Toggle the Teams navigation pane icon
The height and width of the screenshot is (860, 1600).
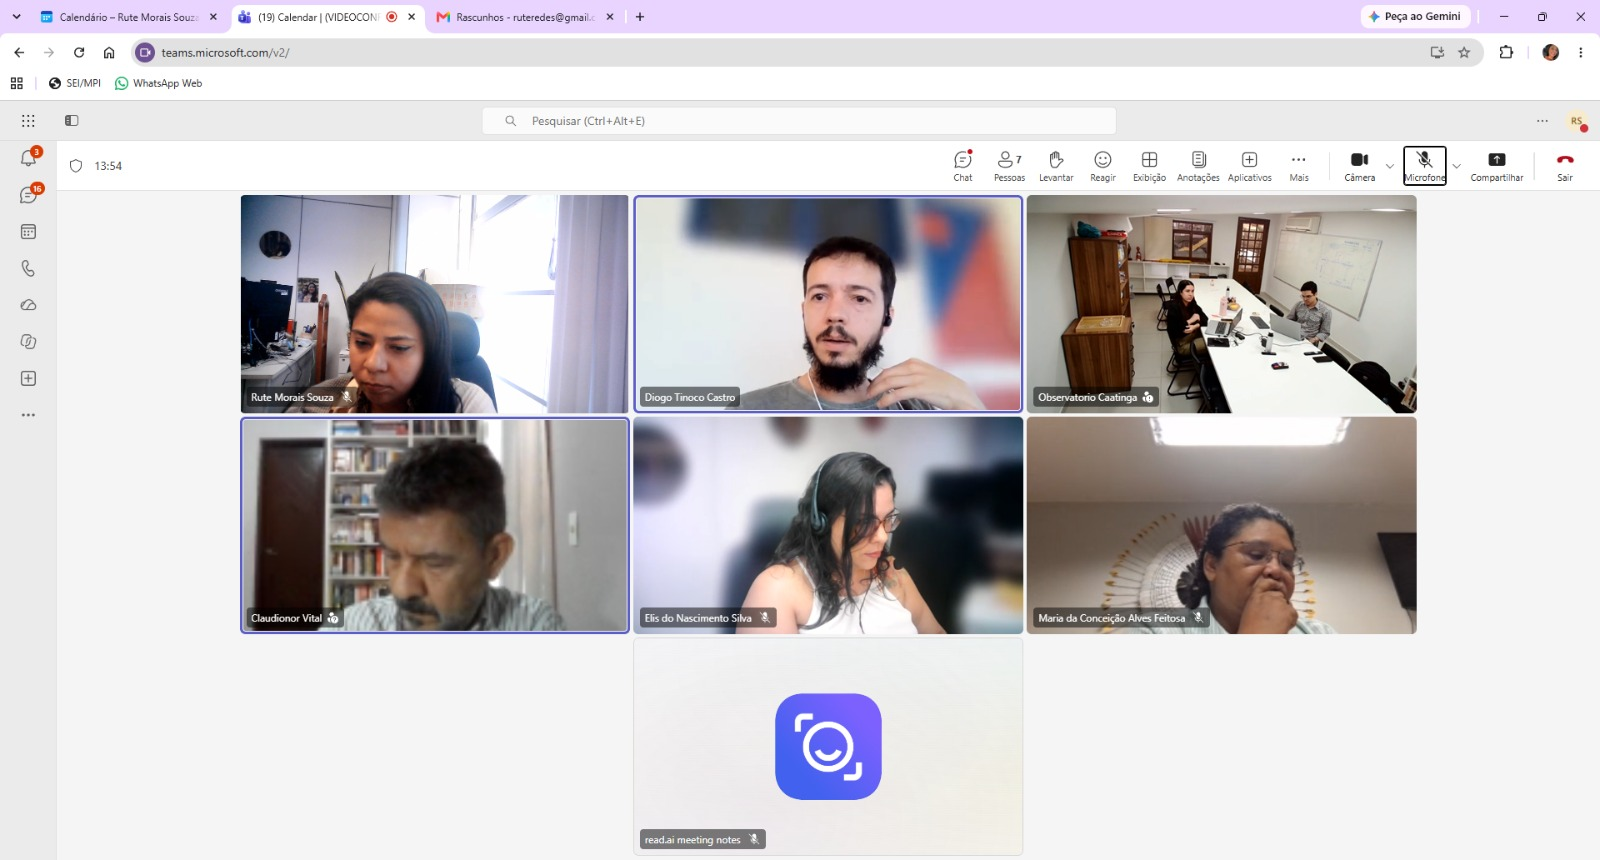click(x=72, y=121)
